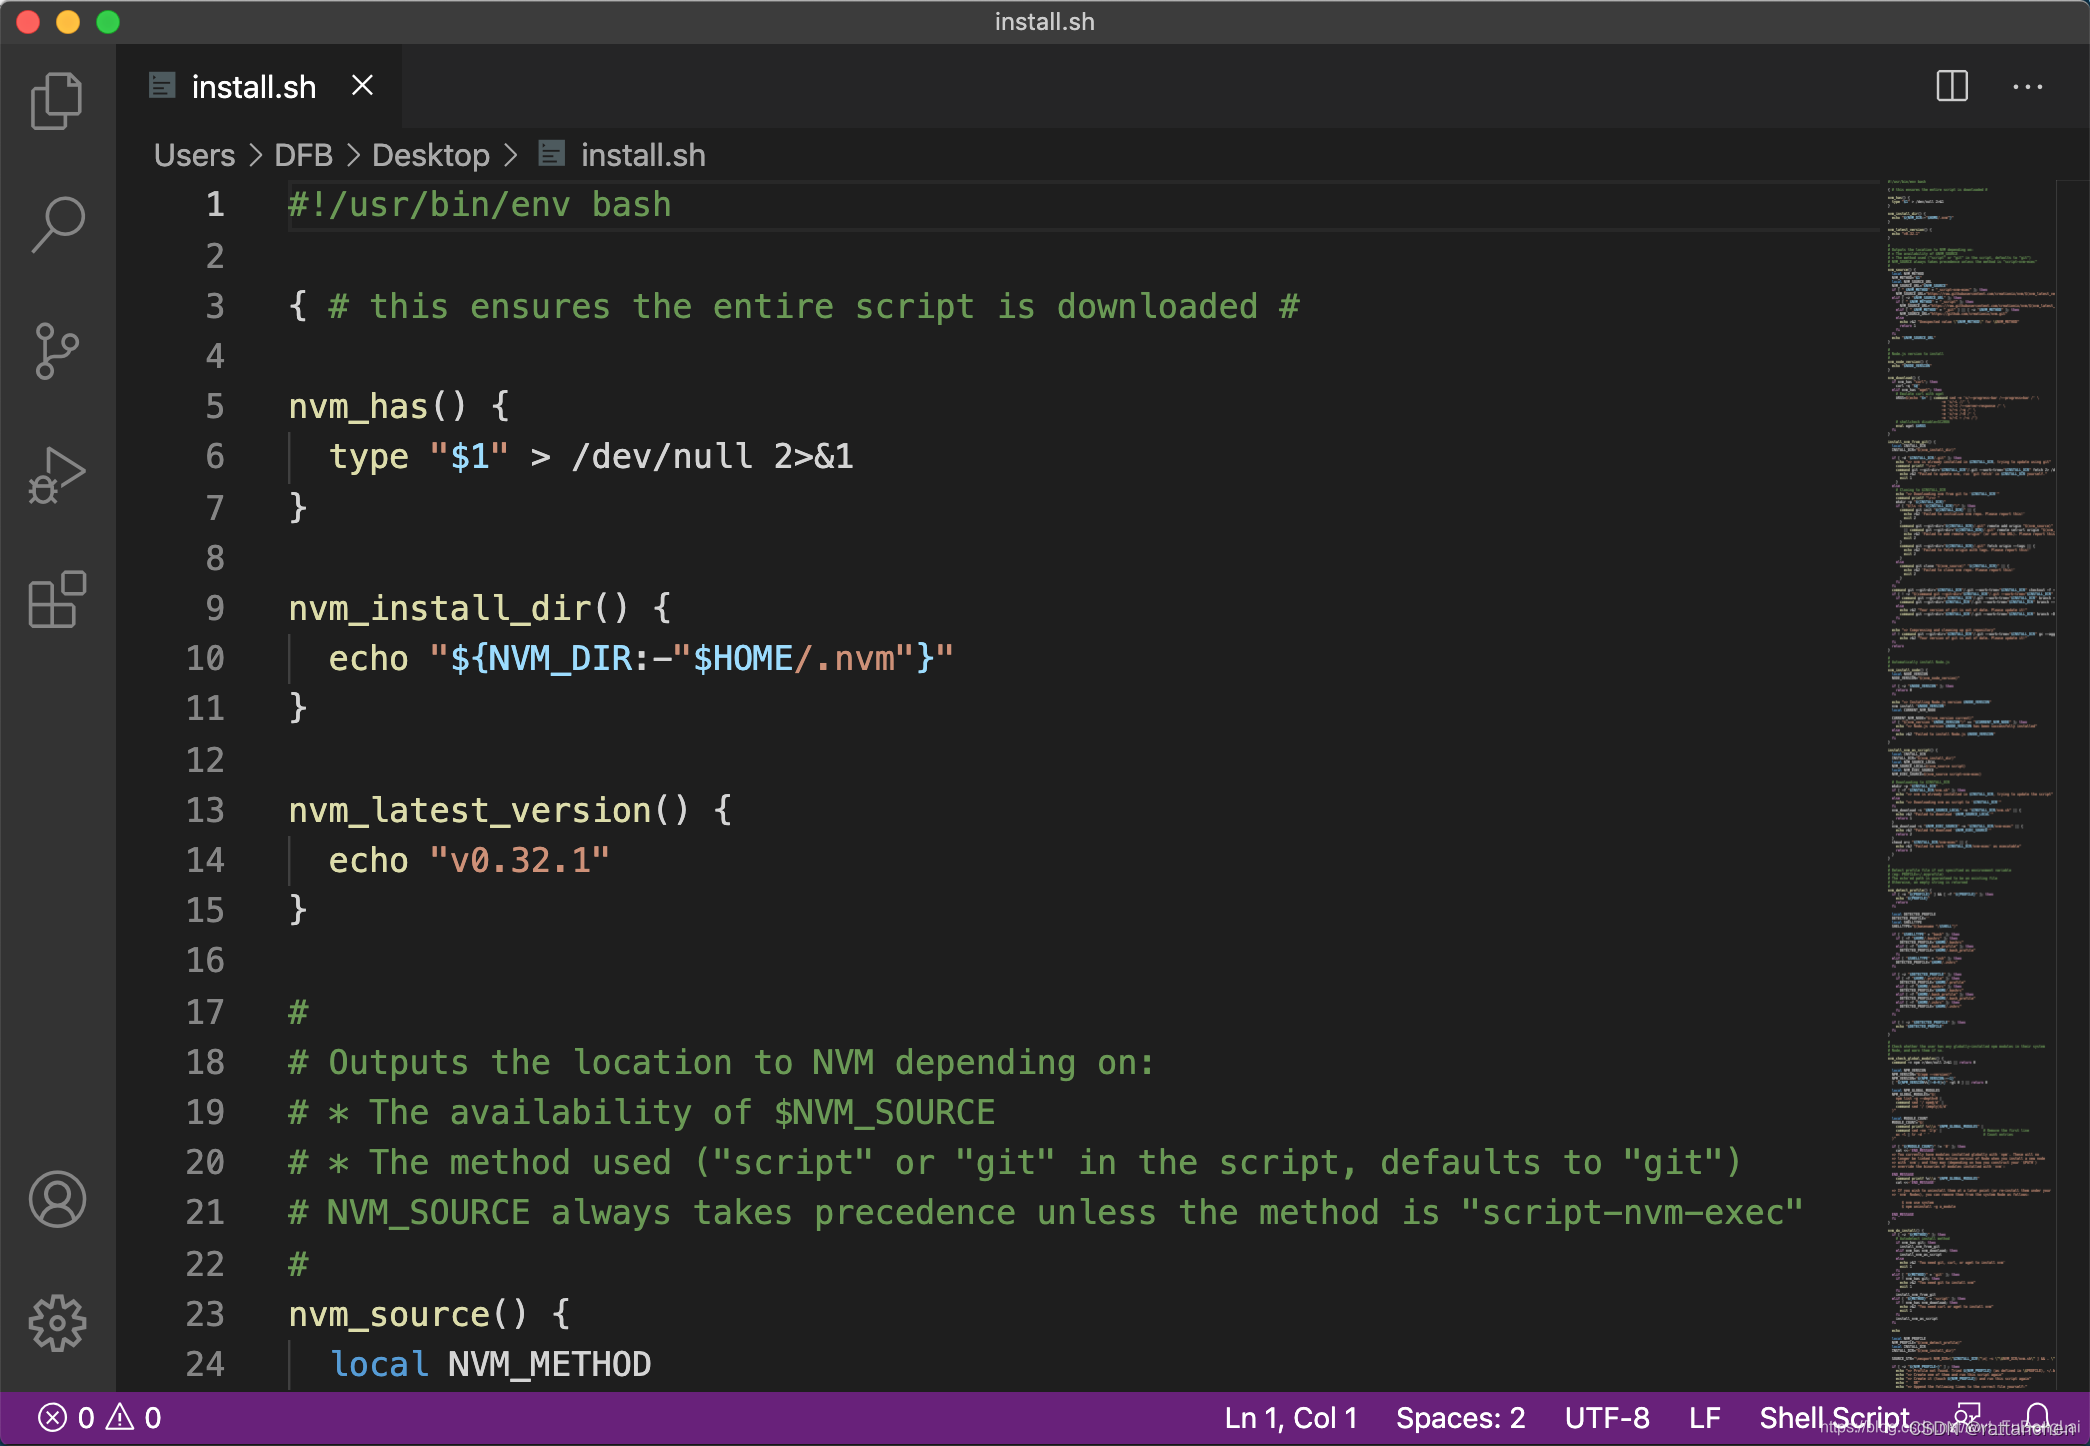Click '$HOME' variable on line 10

pyautogui.click(x=743, y=658)
